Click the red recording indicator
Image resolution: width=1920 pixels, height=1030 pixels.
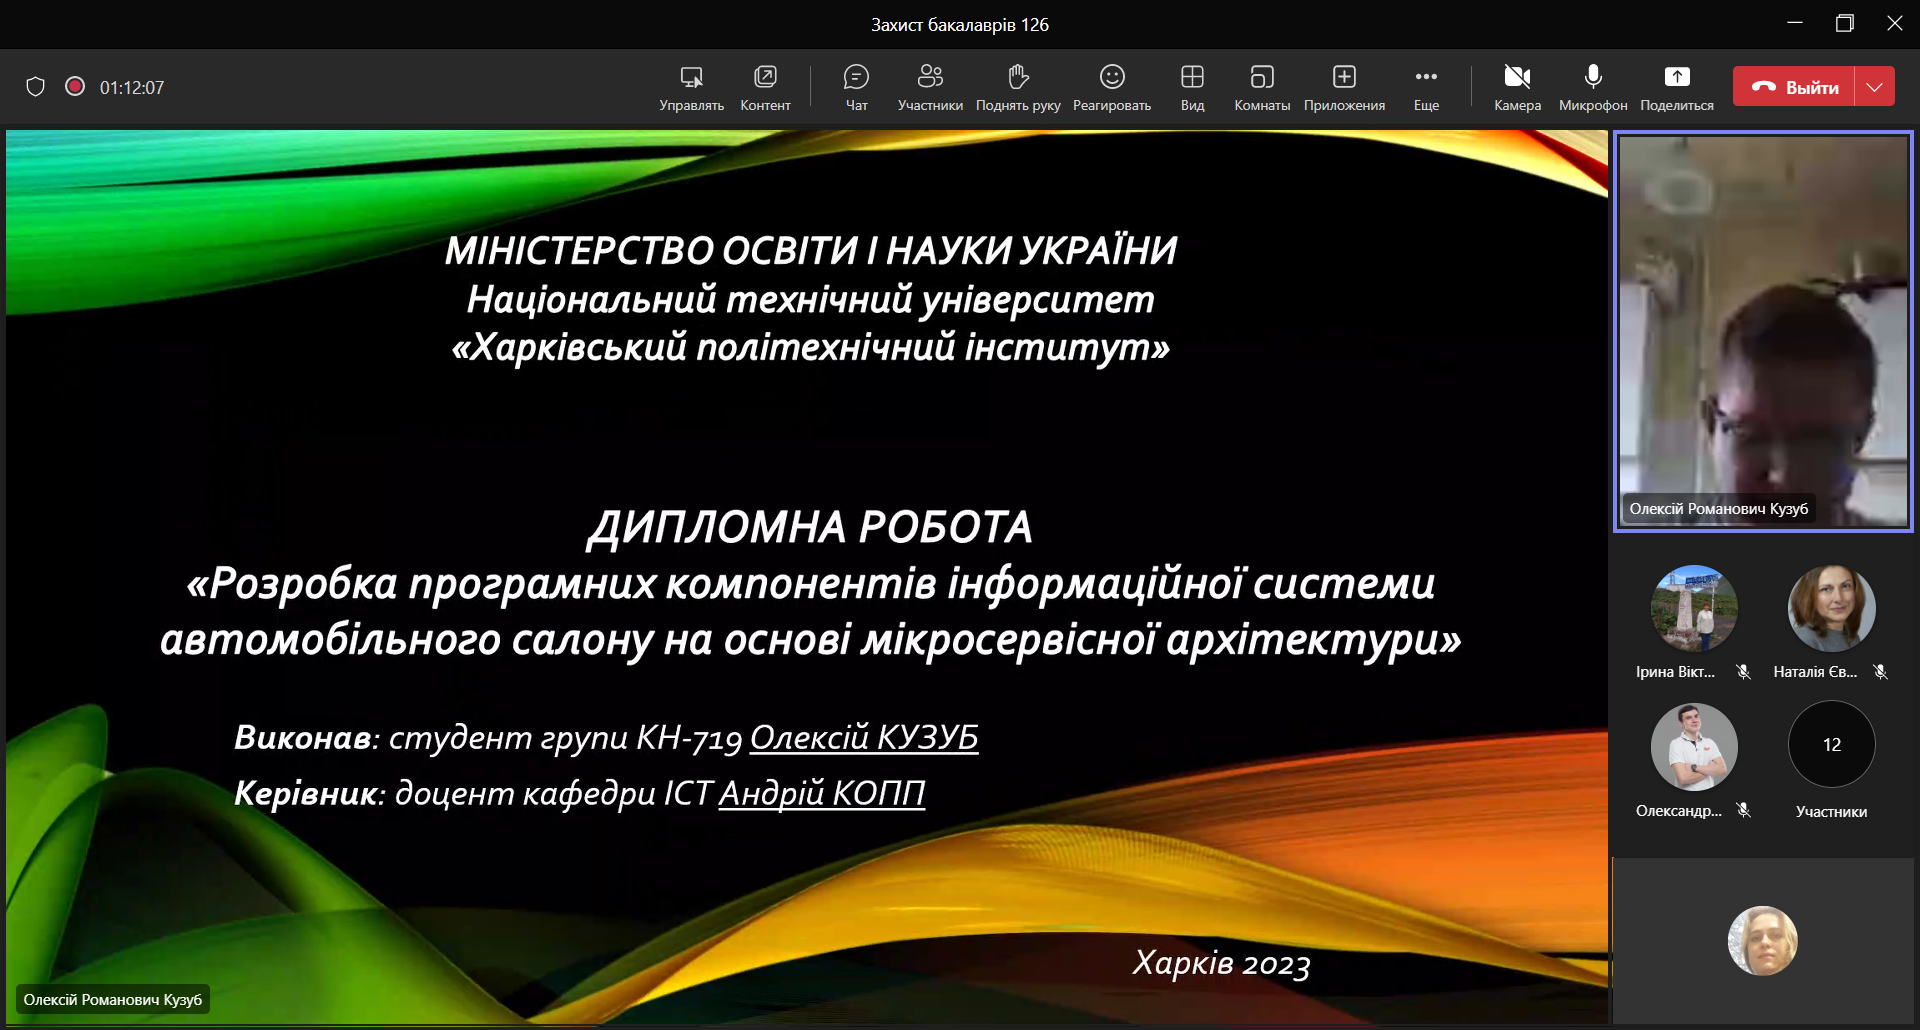click(x=75, y=86)
